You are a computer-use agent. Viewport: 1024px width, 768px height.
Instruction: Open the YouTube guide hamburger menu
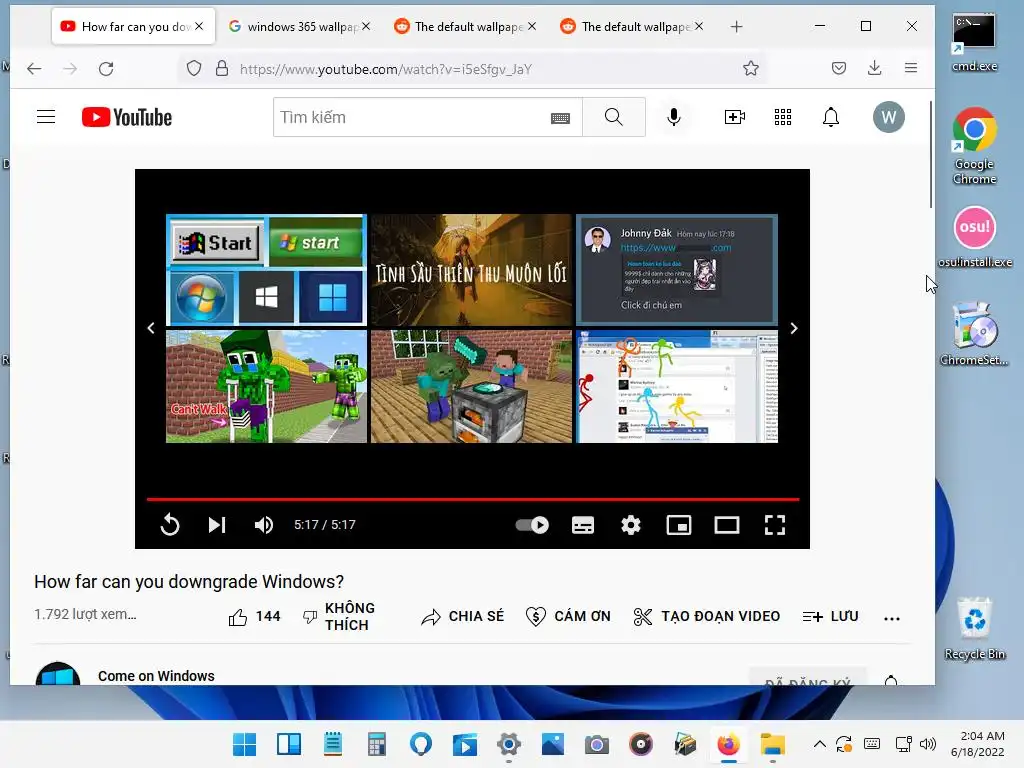tap(46, 118)
